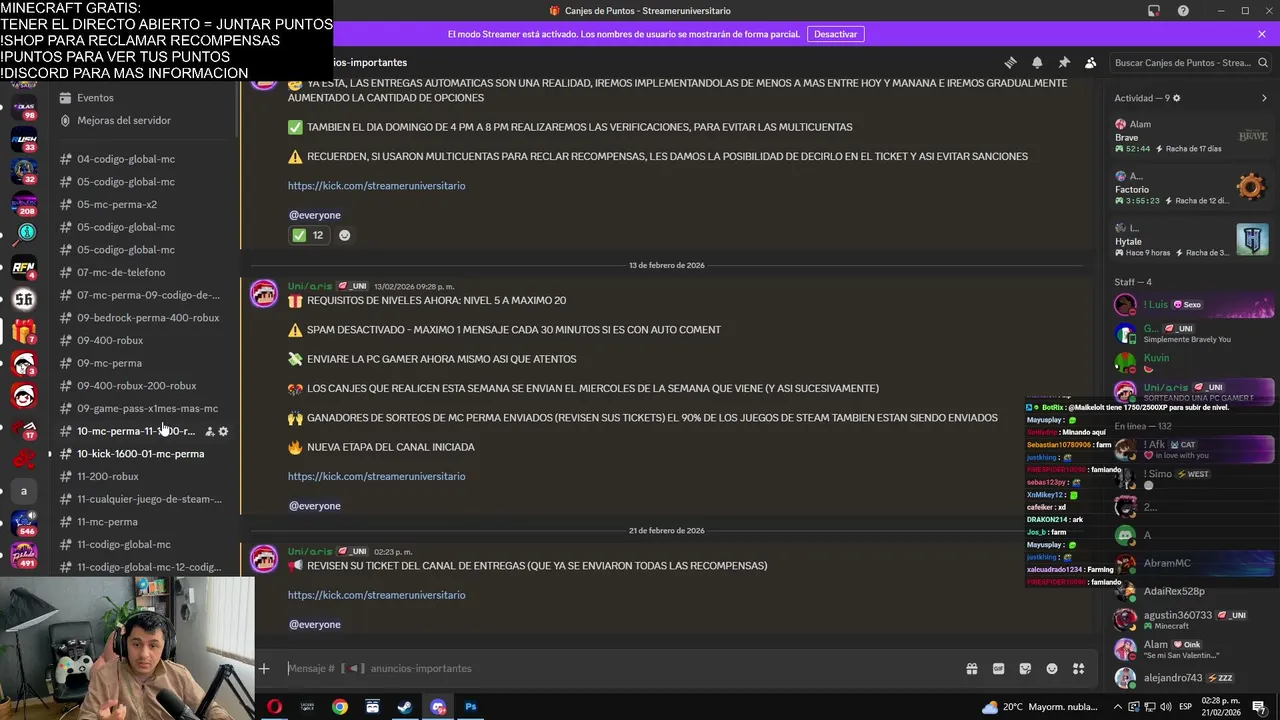Add a reaction with the smiley button
Viewport: 1280px width, 720px height.
(344, 235)
